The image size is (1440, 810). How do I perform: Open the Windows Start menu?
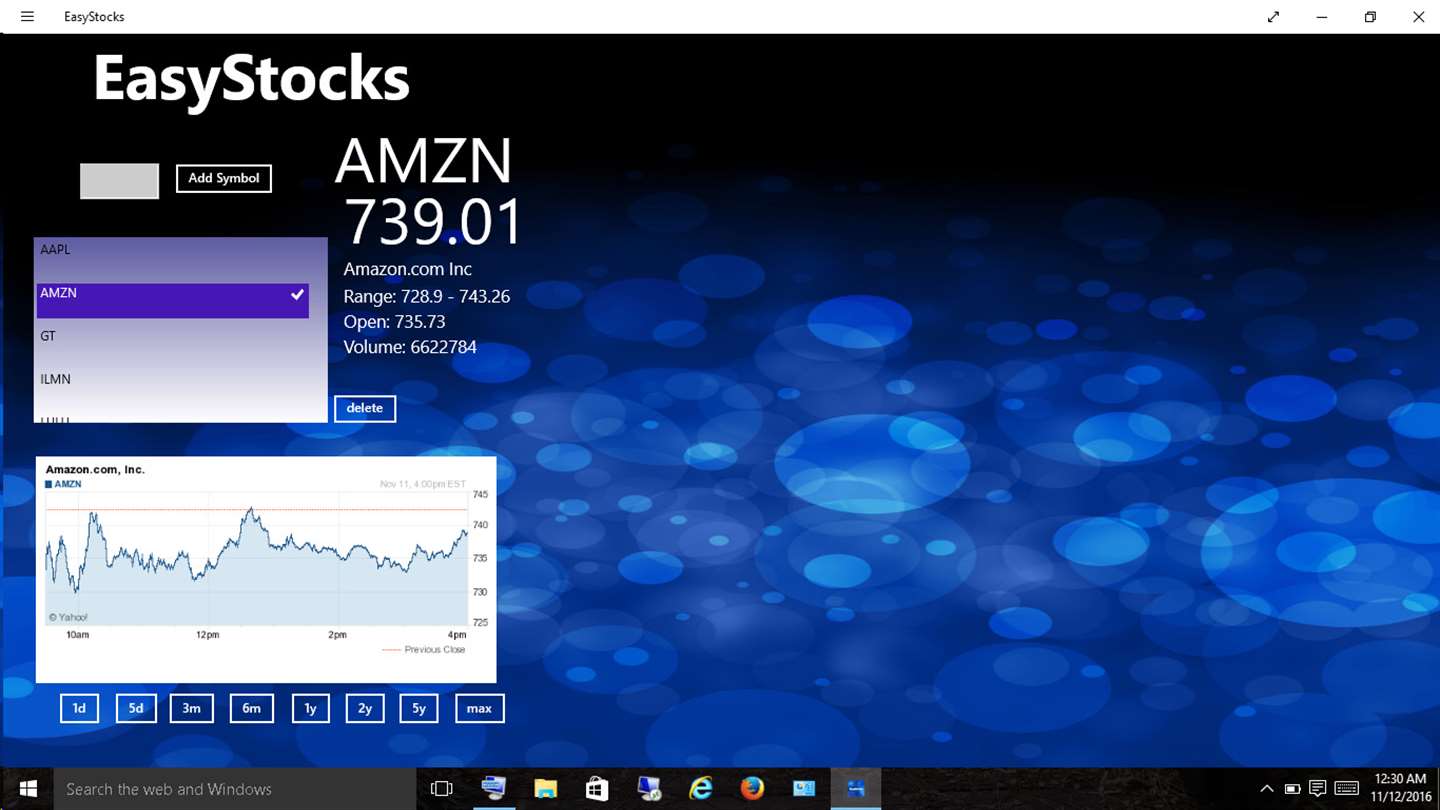(27, 789)
